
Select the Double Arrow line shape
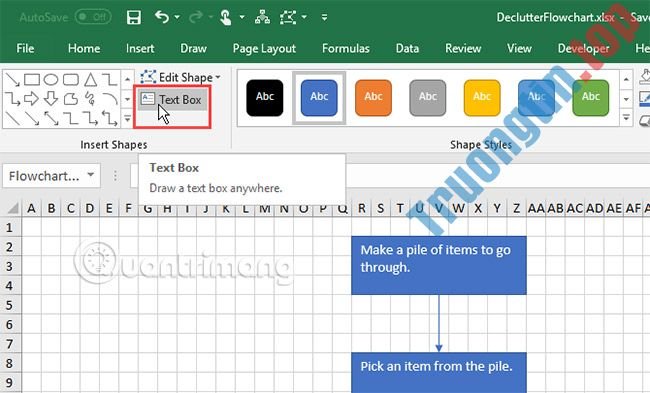point(51,119)
